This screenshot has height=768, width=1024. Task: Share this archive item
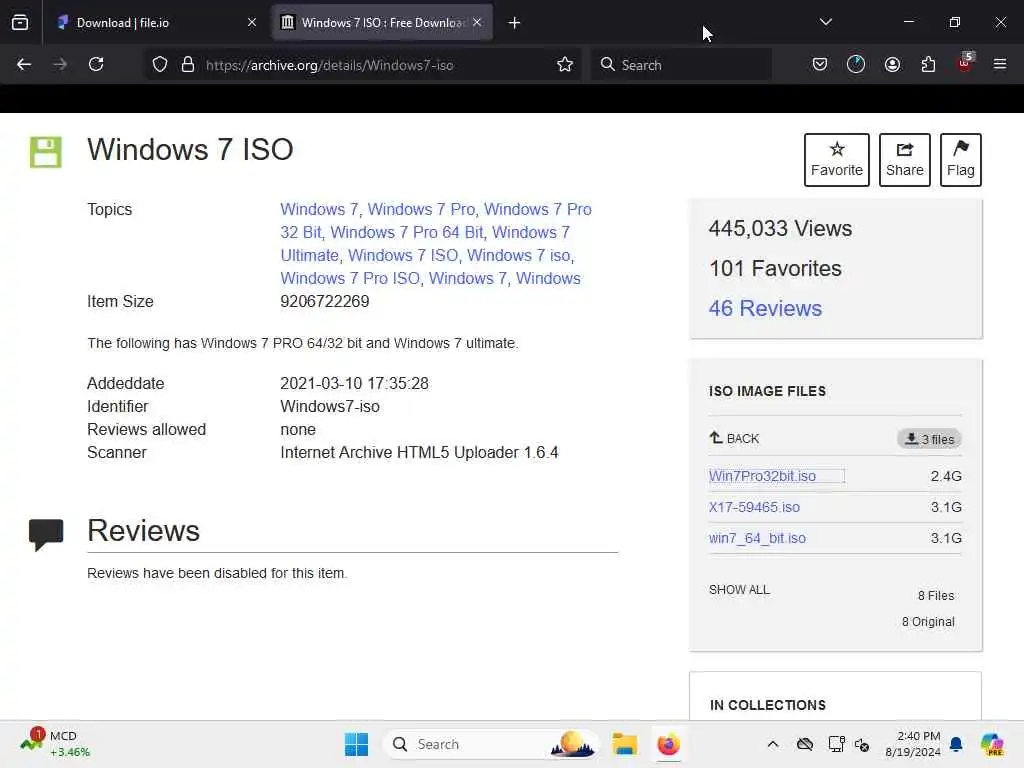click(x=904, y=160)
